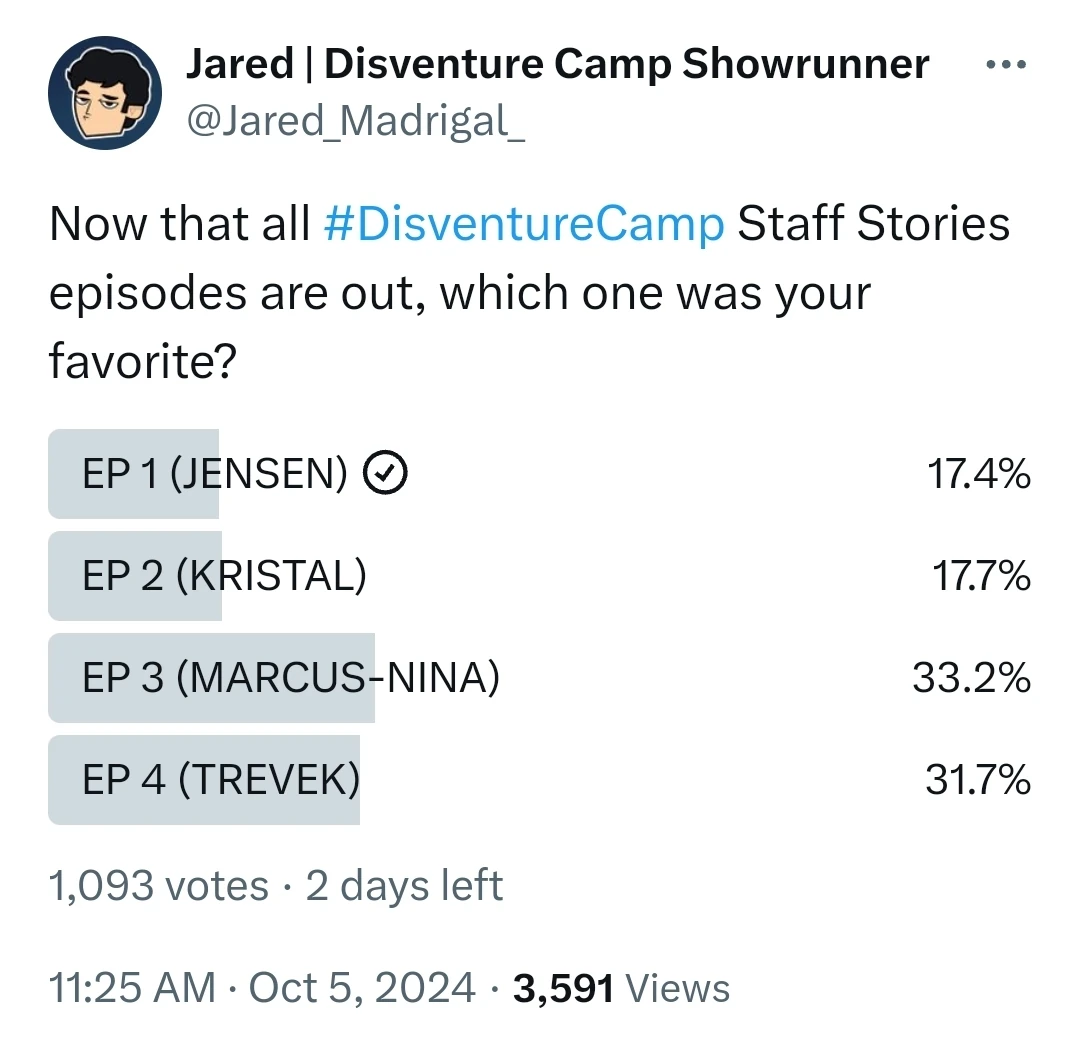This screenshot has height=1055, width=1080.
Task: Select the EP 4 (TREVEK) poll bar
Action: tap(203, 781)
